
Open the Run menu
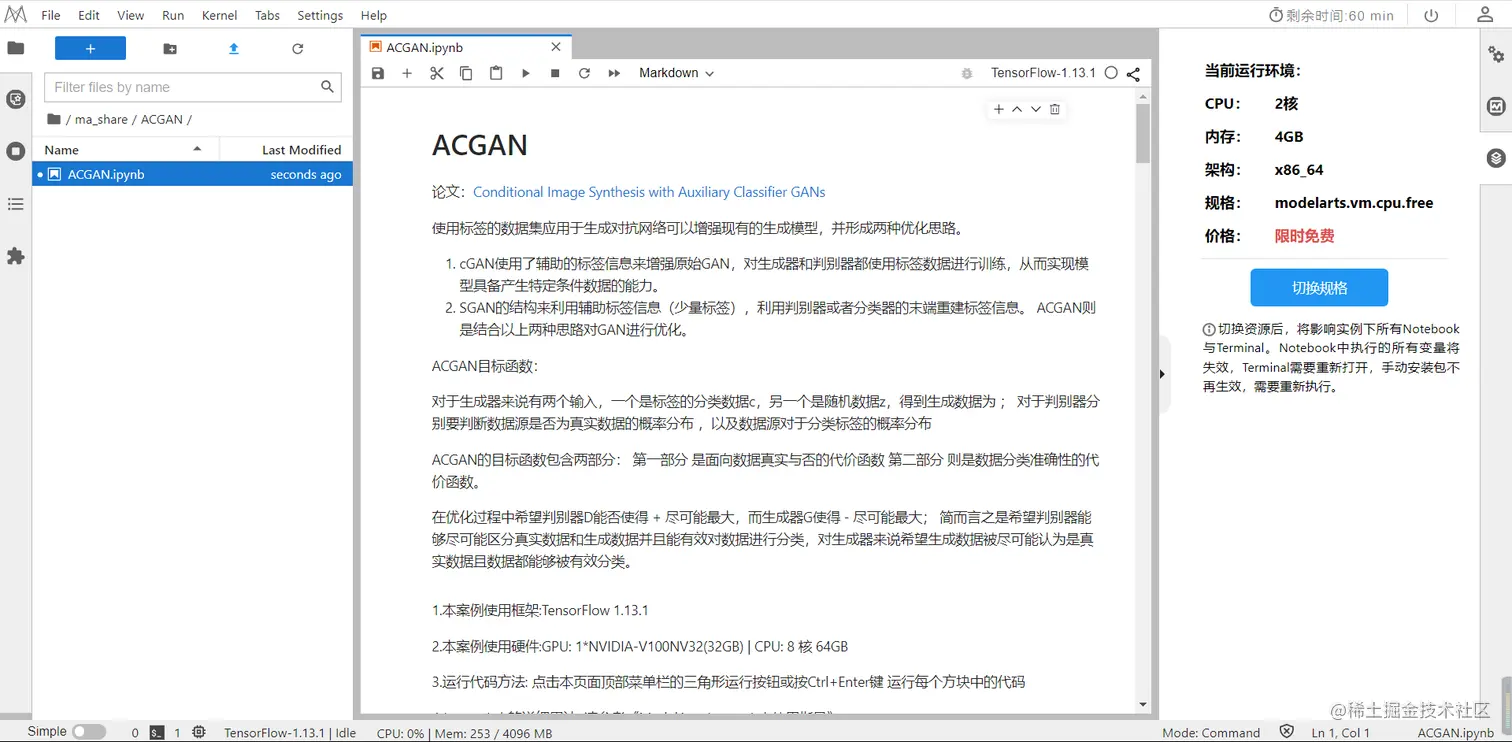click(x=173, y=15)
